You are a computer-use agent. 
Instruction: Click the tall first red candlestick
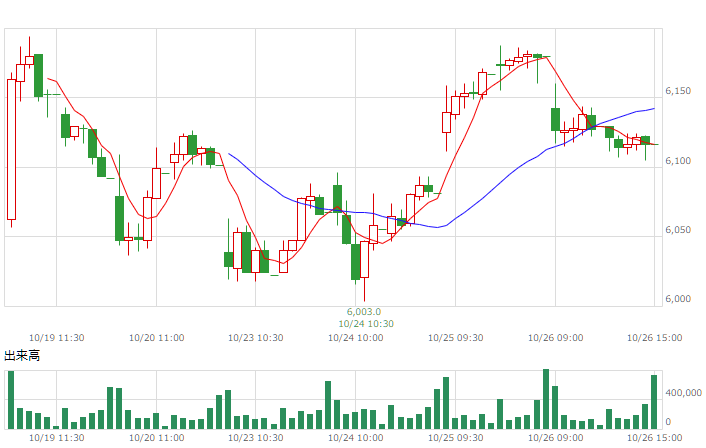pos(11,149)
